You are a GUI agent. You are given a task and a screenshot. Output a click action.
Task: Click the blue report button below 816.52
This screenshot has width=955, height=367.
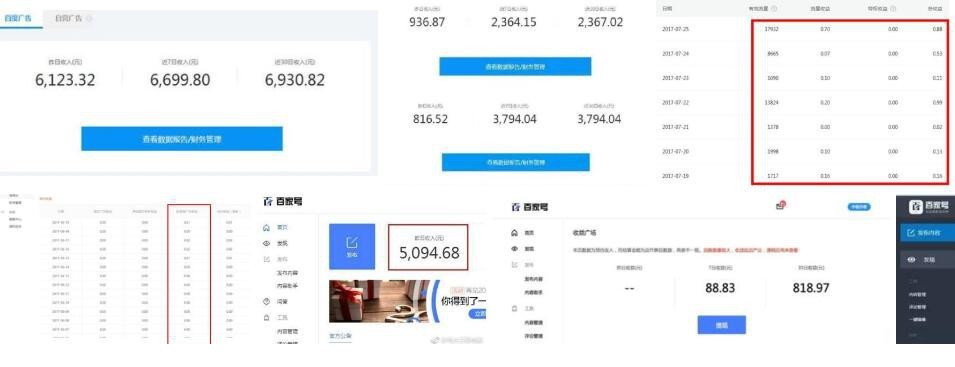(515, 162)
